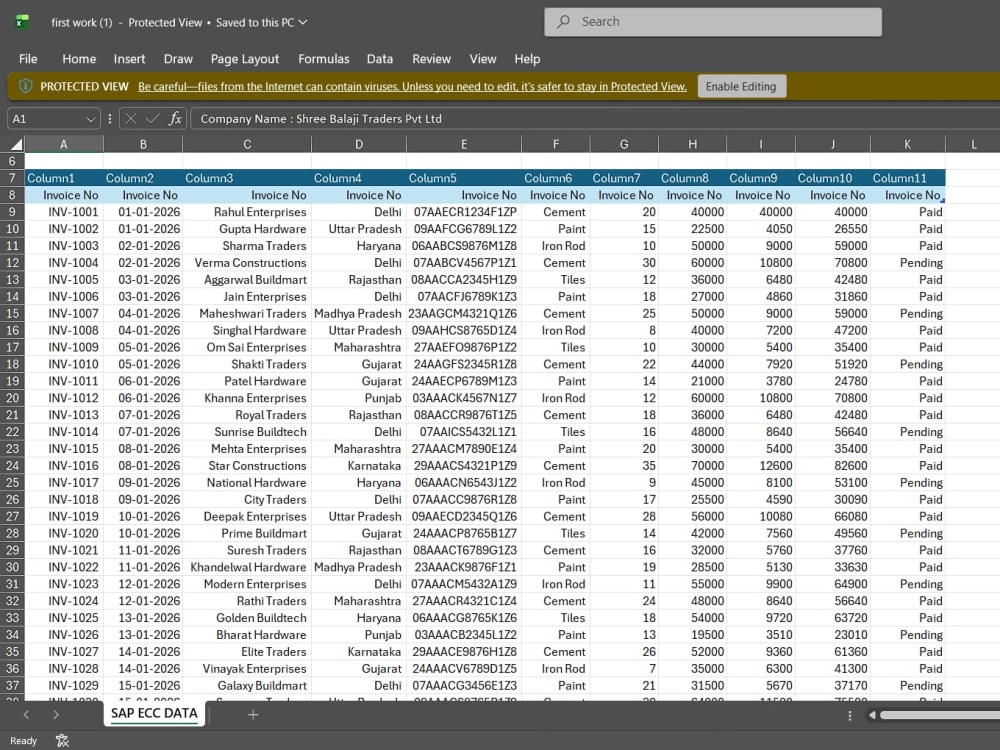Switch to the Insert tab

[x=129, y=59]
